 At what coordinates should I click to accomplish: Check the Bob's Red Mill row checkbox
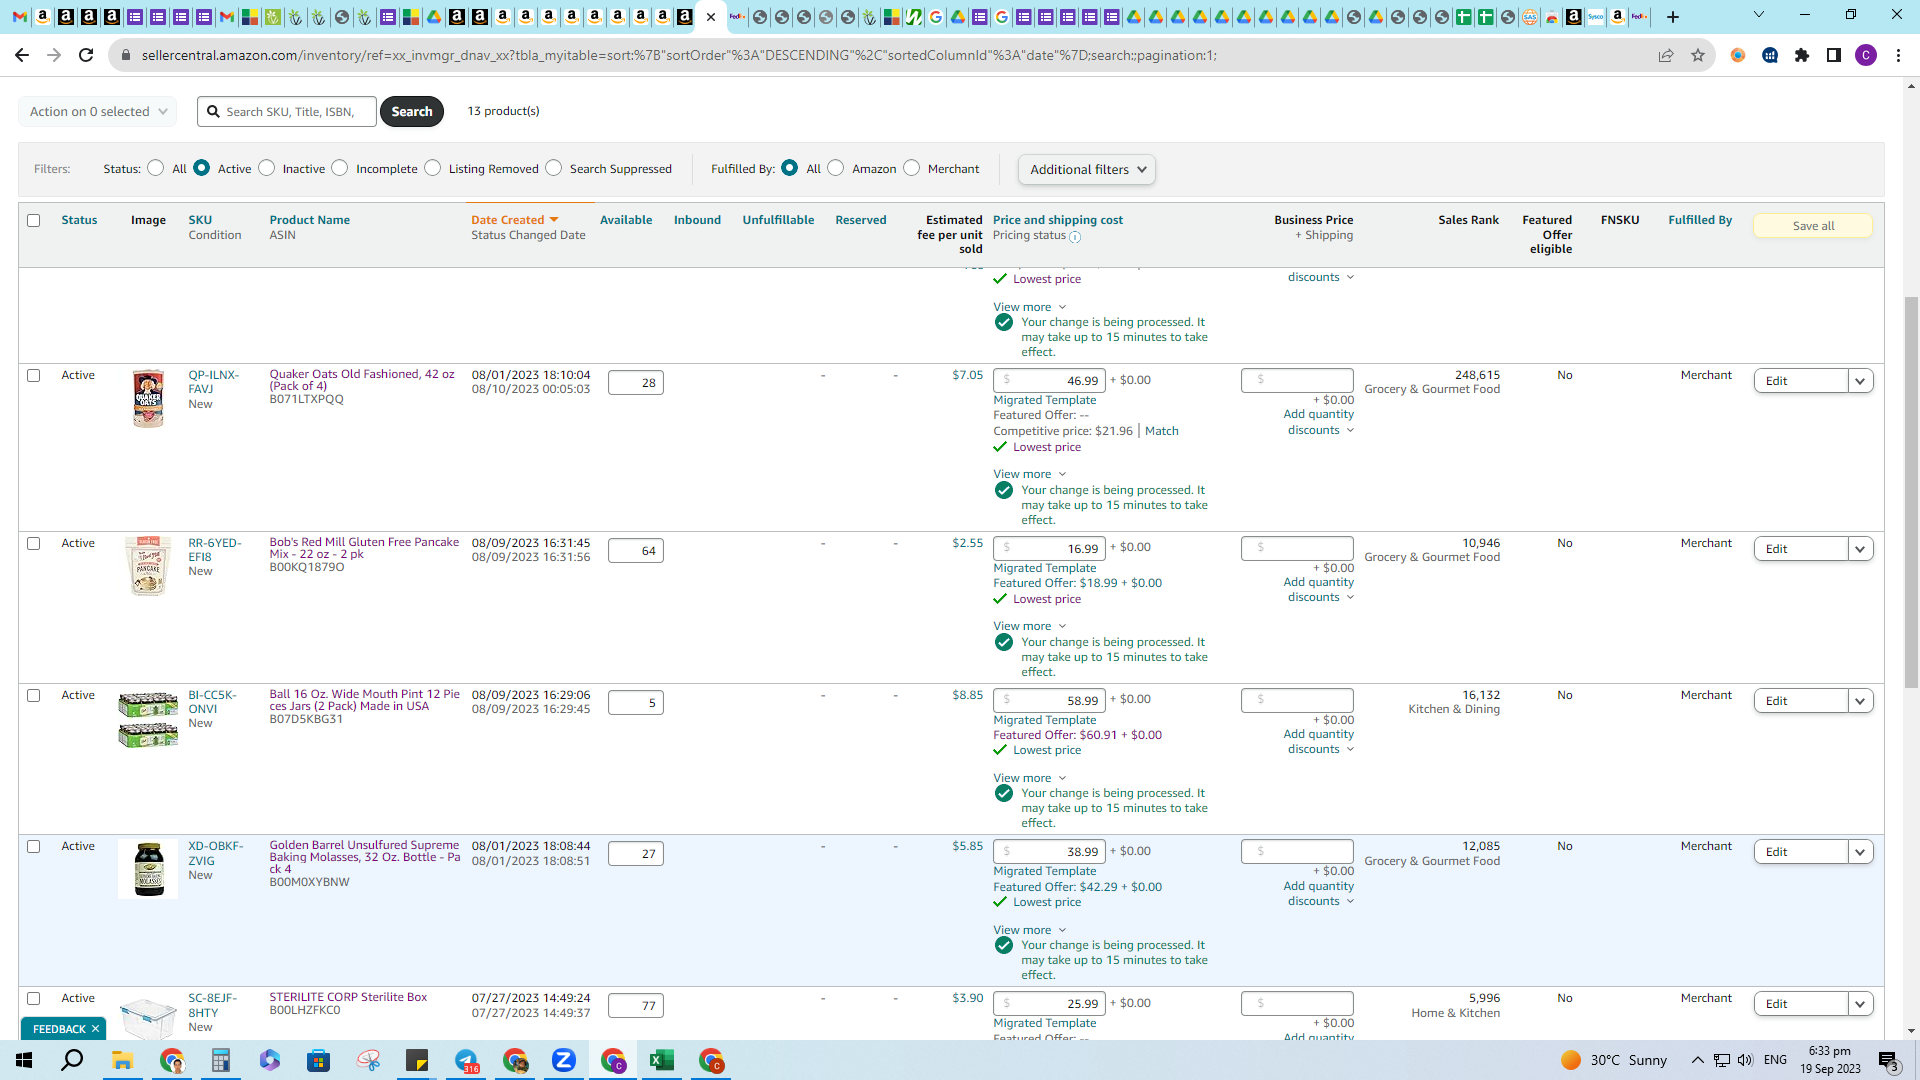pyautogui.click(x=34, y=544)
